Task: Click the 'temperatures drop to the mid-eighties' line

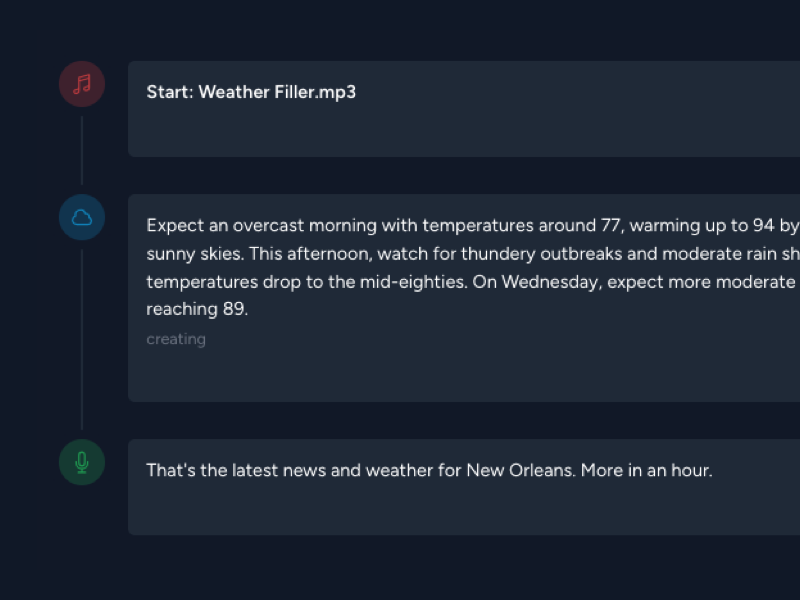Action: (473, 282)
